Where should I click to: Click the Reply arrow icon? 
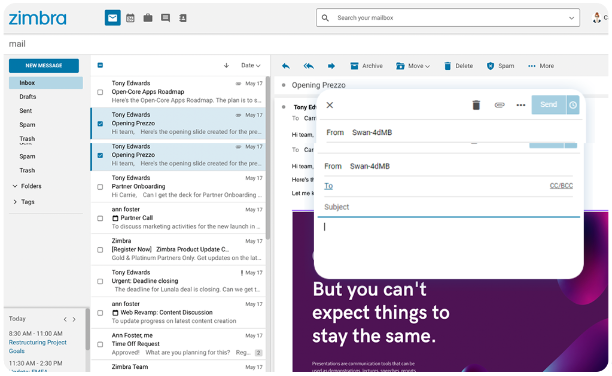point(286,66)
